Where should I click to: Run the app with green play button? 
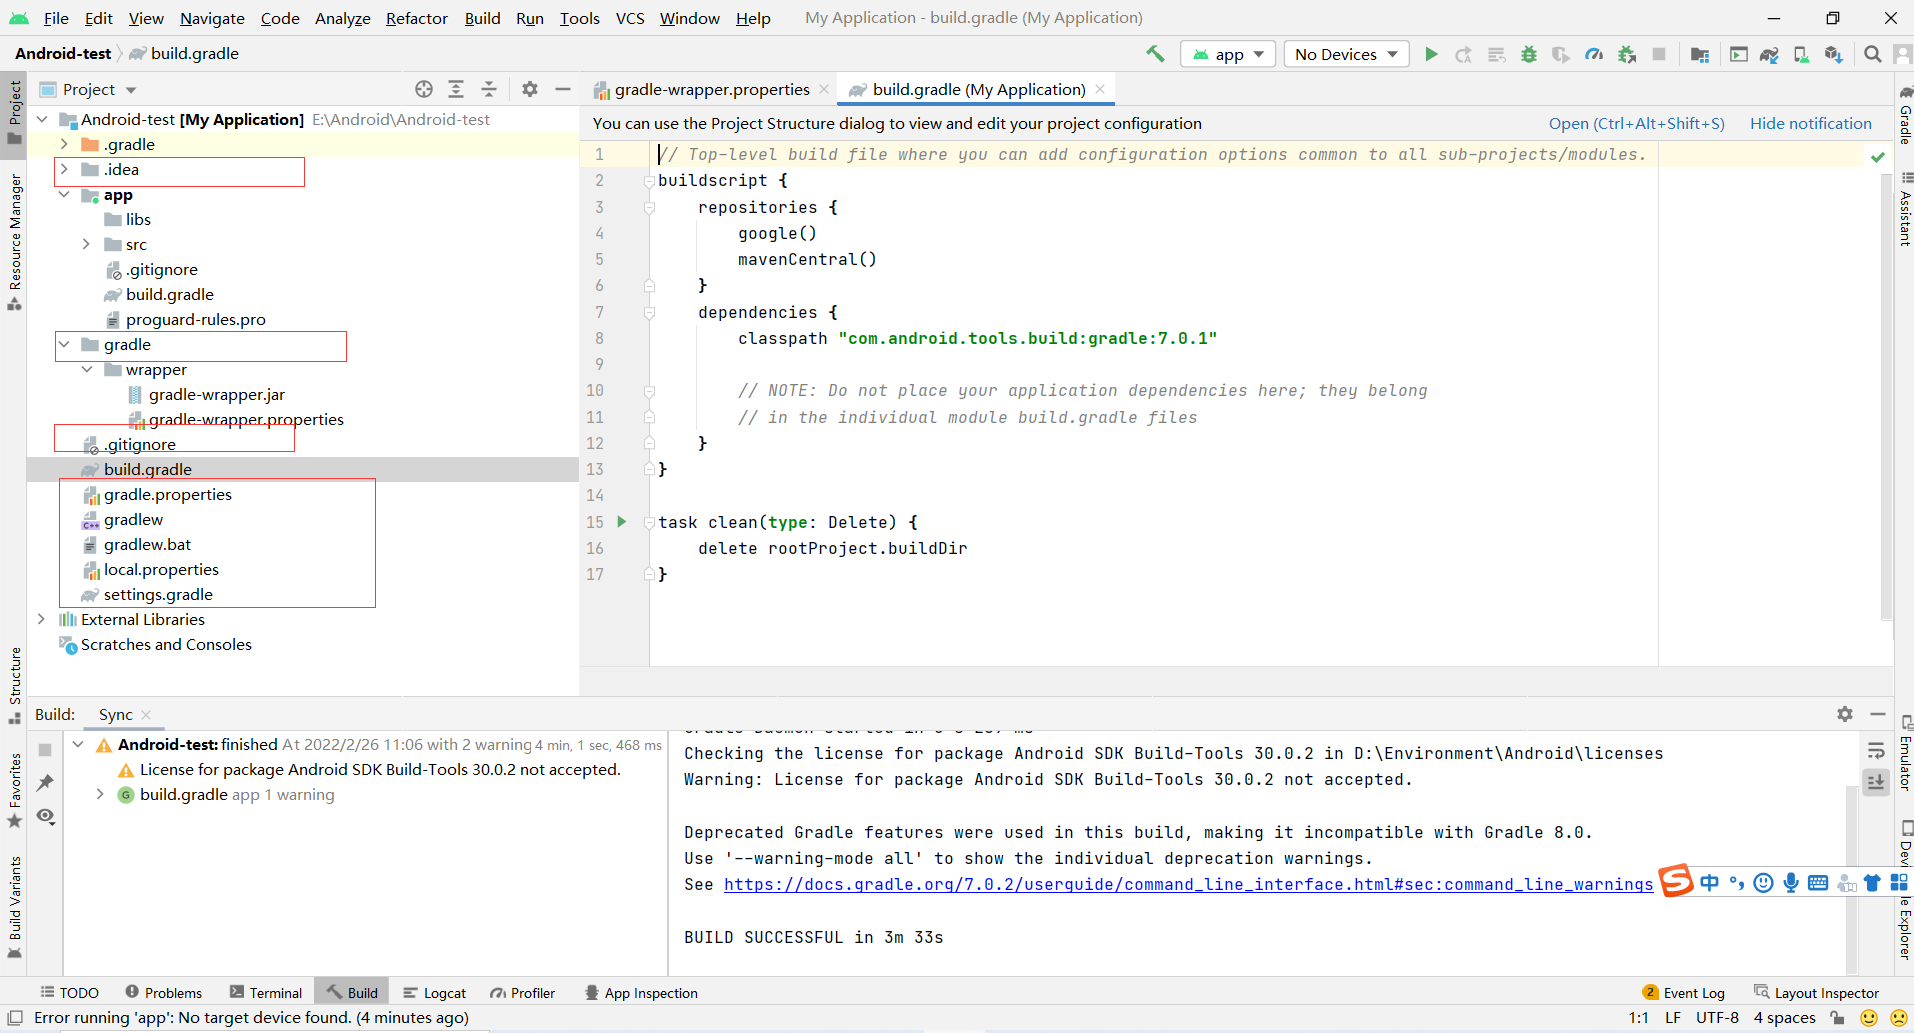pyautogui.click(x=1431, y=54)
